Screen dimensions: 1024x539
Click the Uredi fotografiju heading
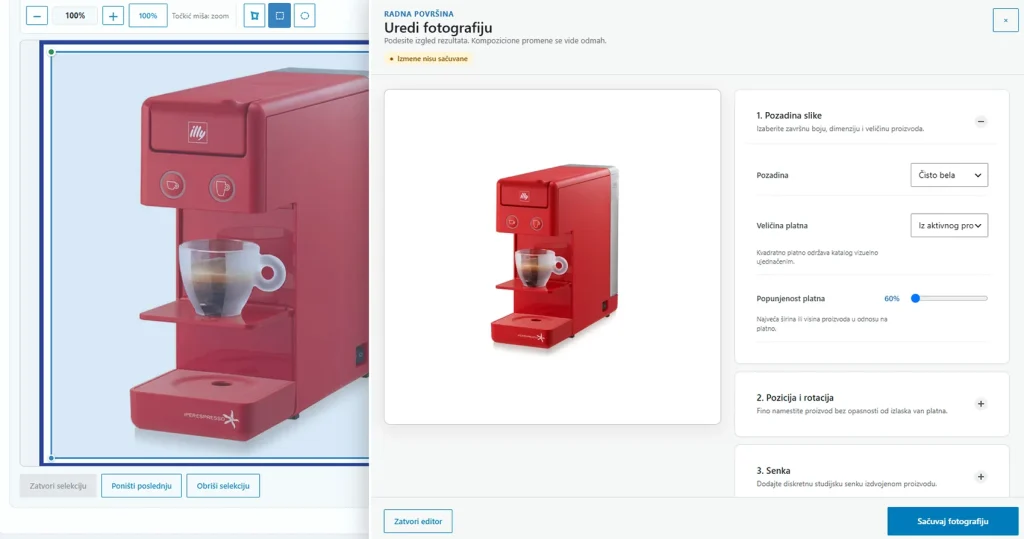click(x=438, y=27)
